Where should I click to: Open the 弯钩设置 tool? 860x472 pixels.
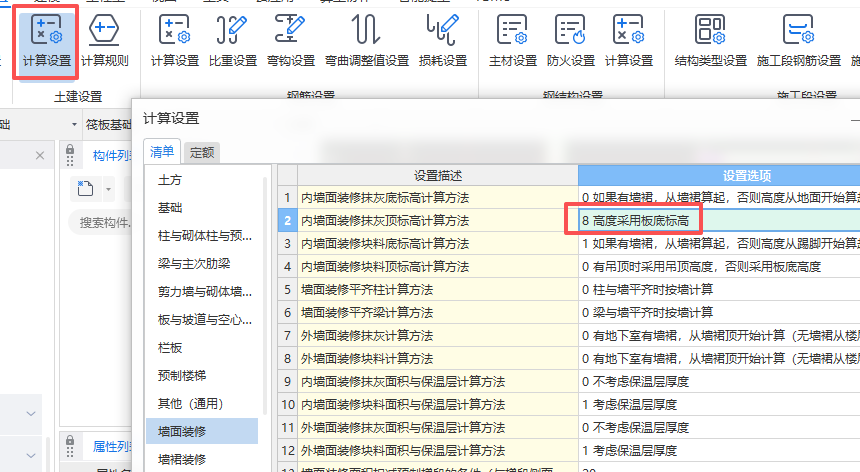tap(291, 42)
